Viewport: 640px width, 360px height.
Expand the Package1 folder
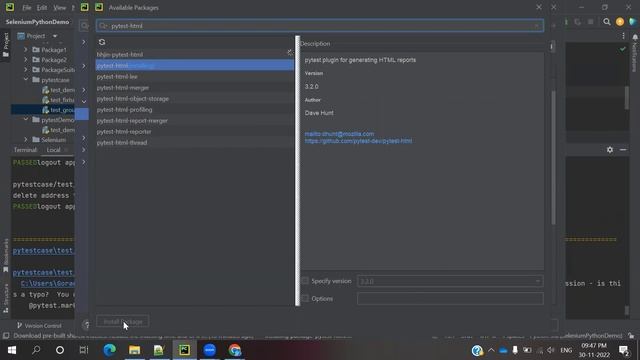26,50
